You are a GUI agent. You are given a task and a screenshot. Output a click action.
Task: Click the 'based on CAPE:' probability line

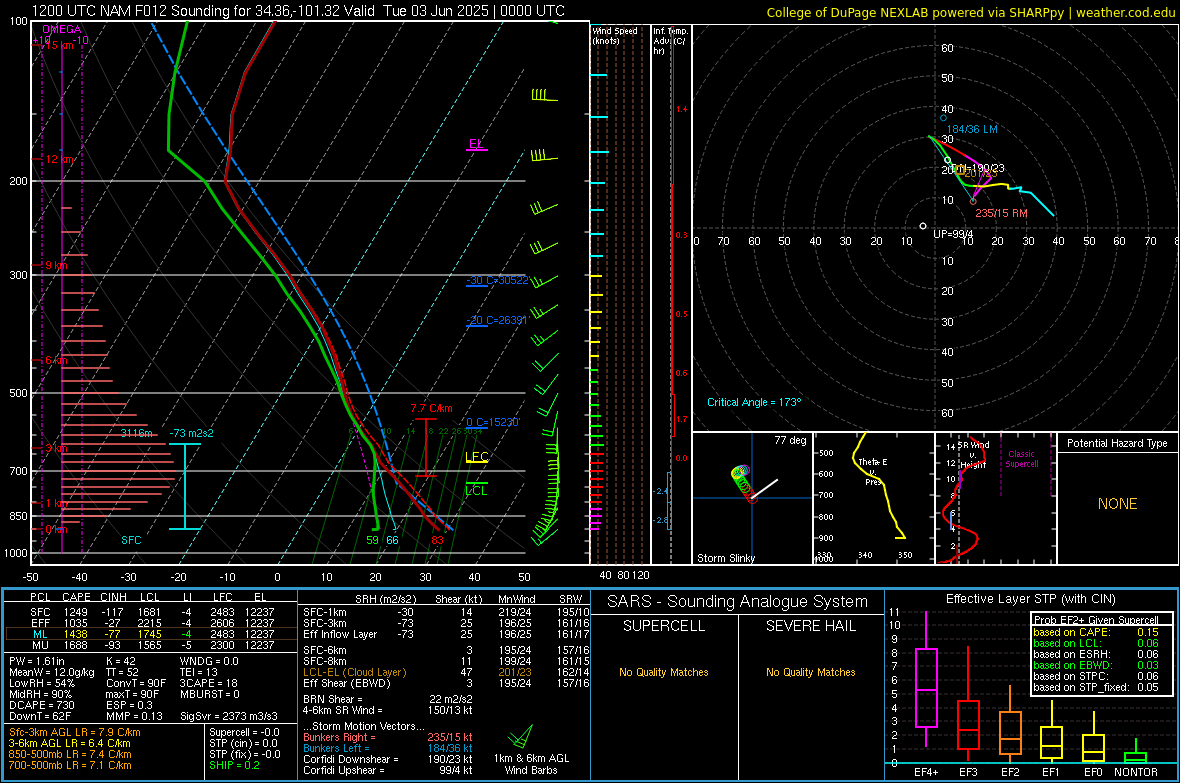click(x=1096, y=632)
